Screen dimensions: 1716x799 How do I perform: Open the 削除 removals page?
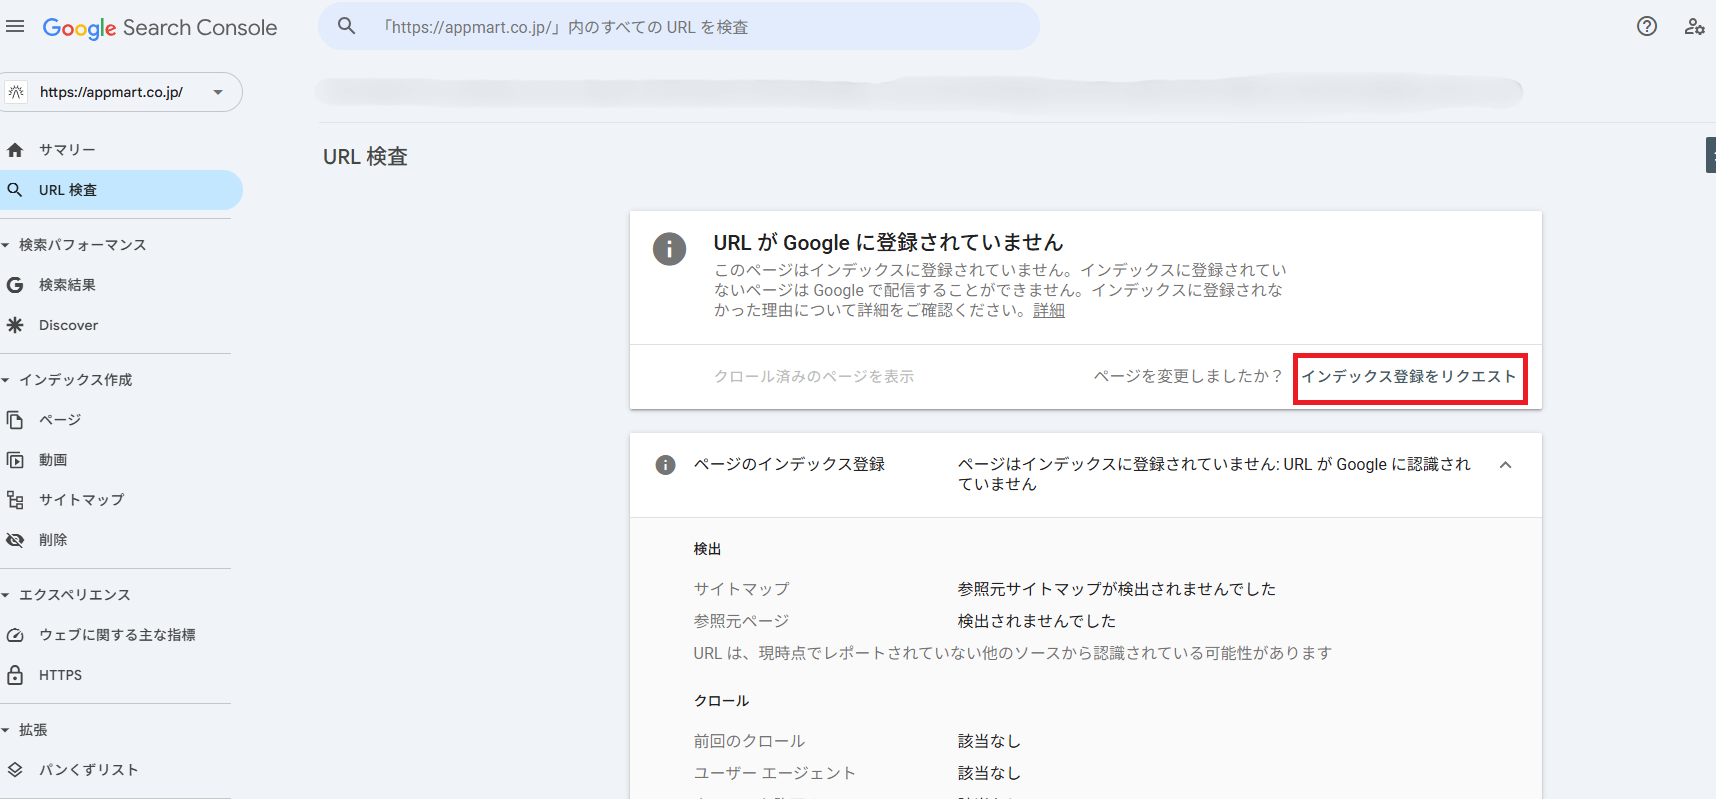click(121, 540)
